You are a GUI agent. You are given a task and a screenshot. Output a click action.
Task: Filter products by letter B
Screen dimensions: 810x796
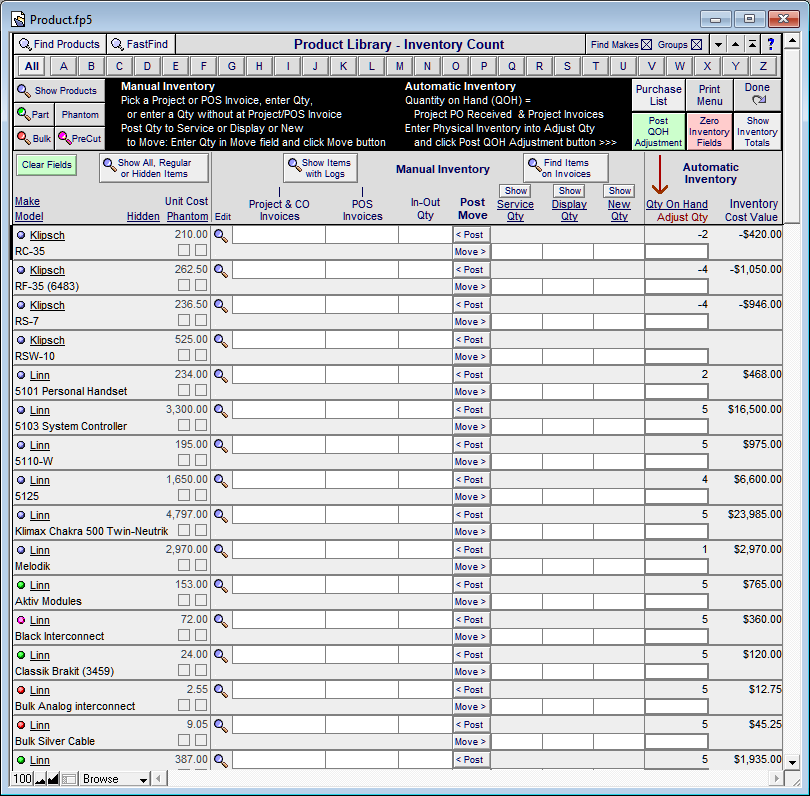point(91,66)
